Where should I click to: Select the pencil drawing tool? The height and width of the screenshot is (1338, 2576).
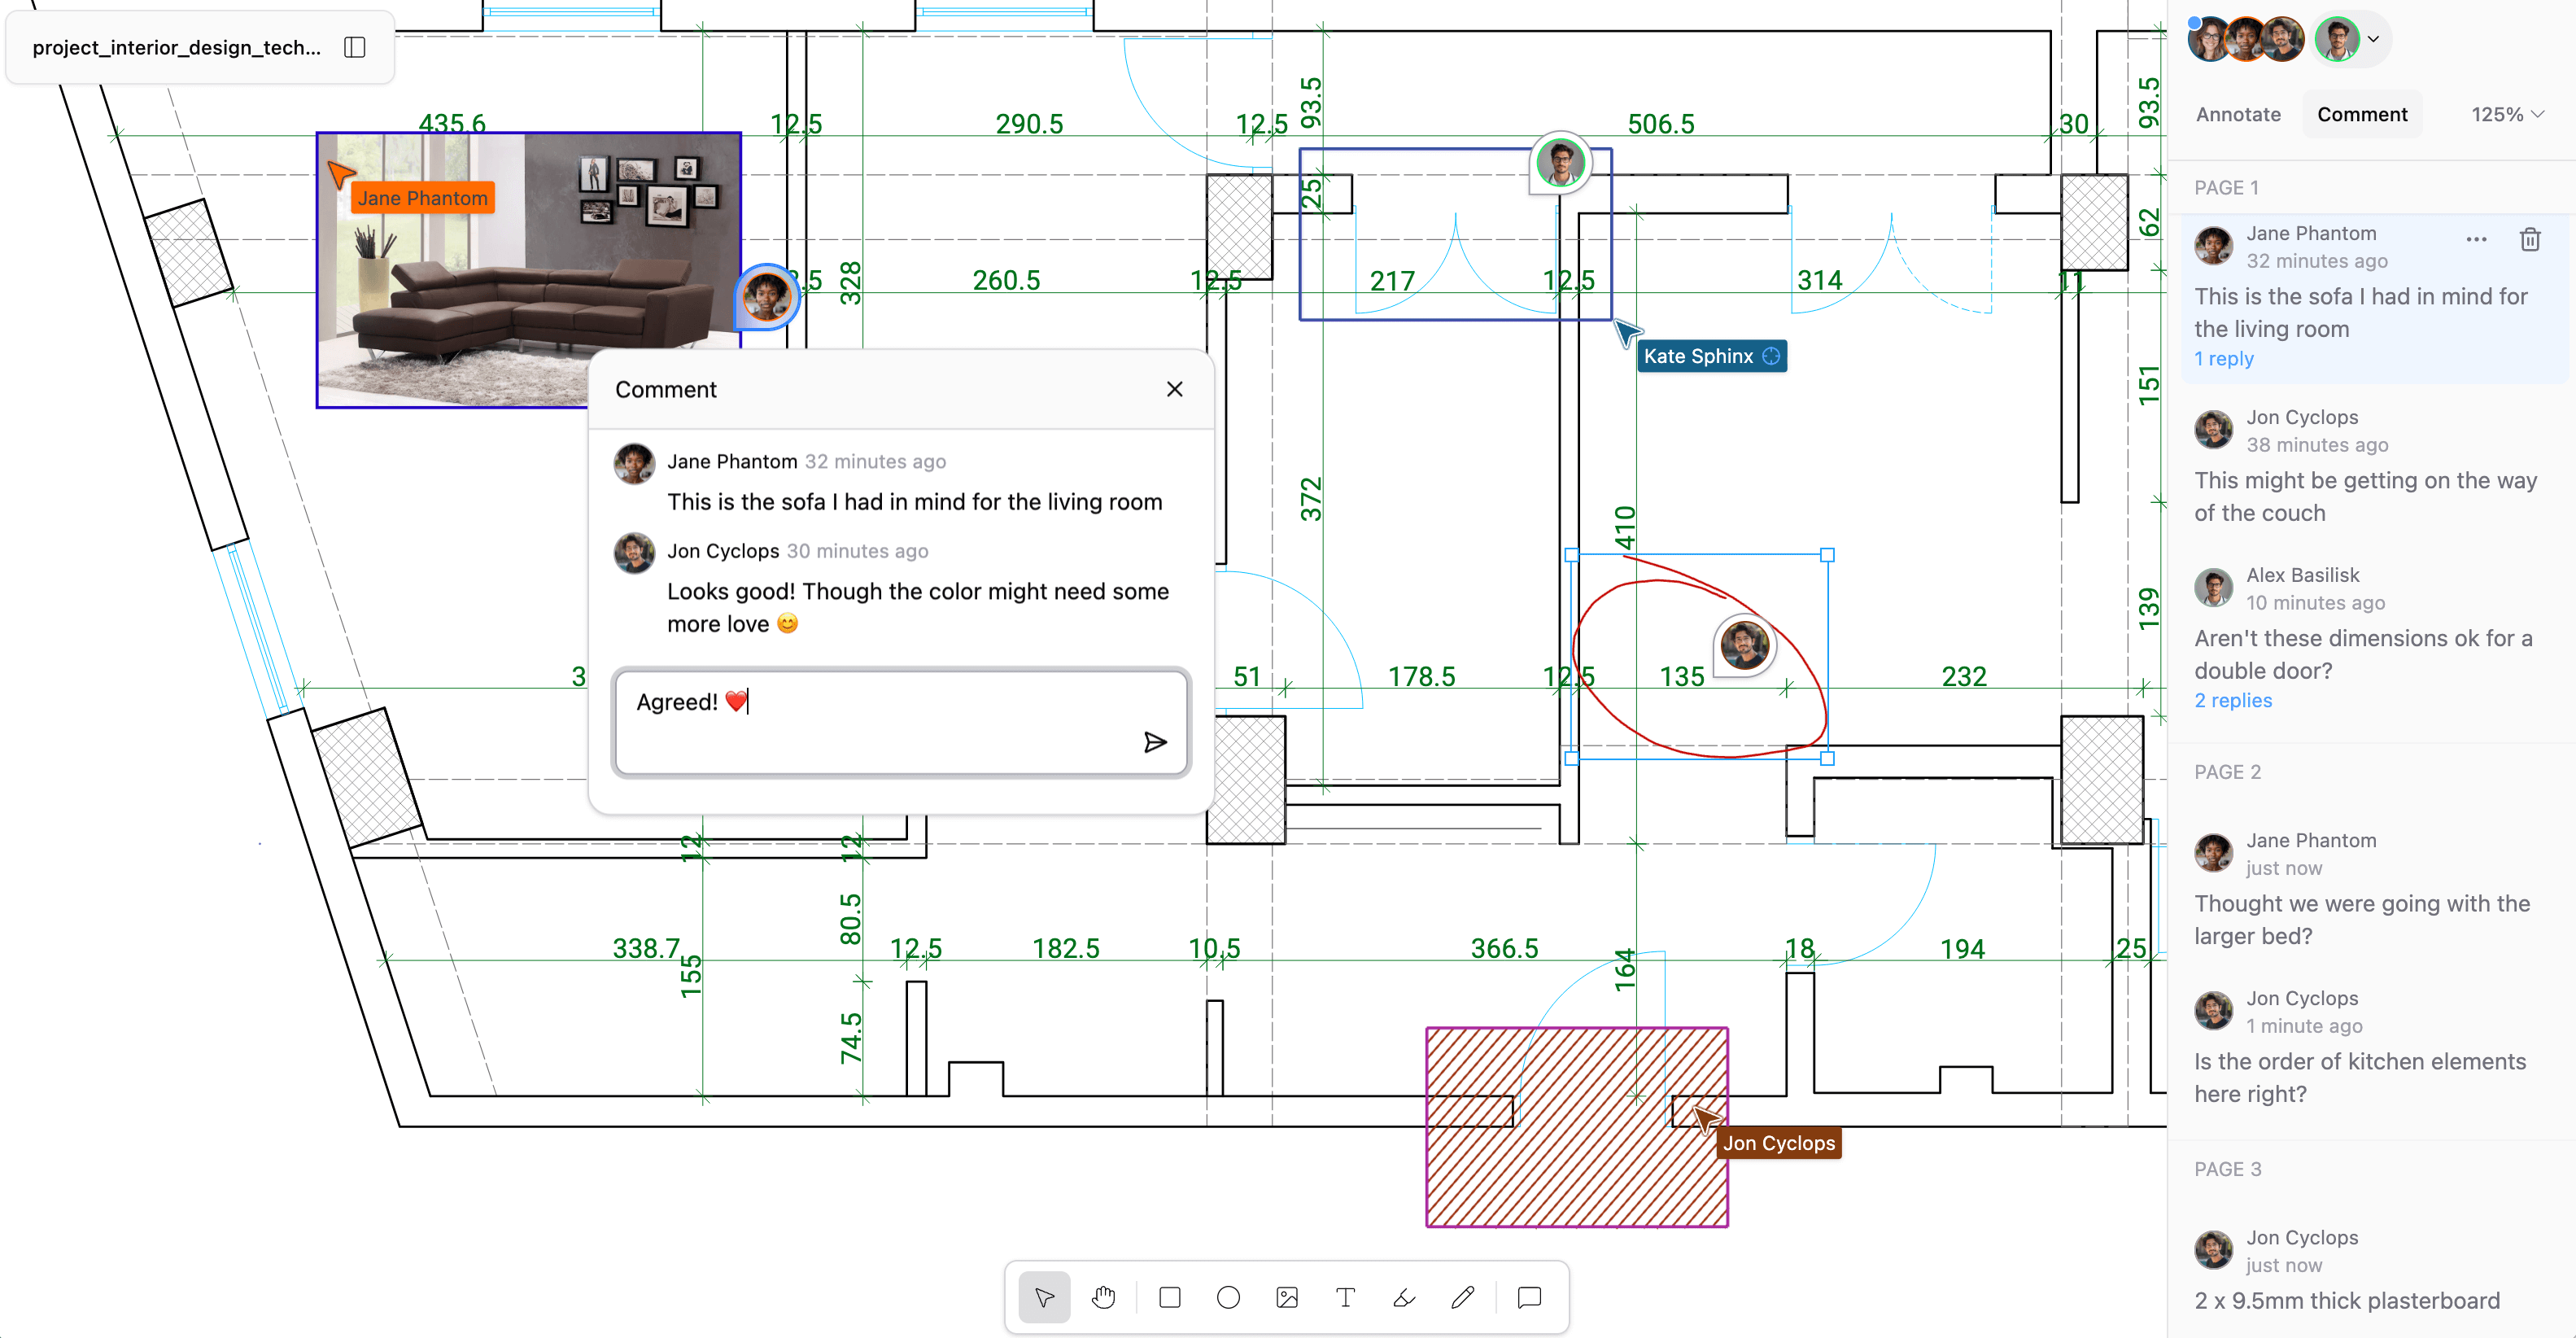point(1463,1298)
